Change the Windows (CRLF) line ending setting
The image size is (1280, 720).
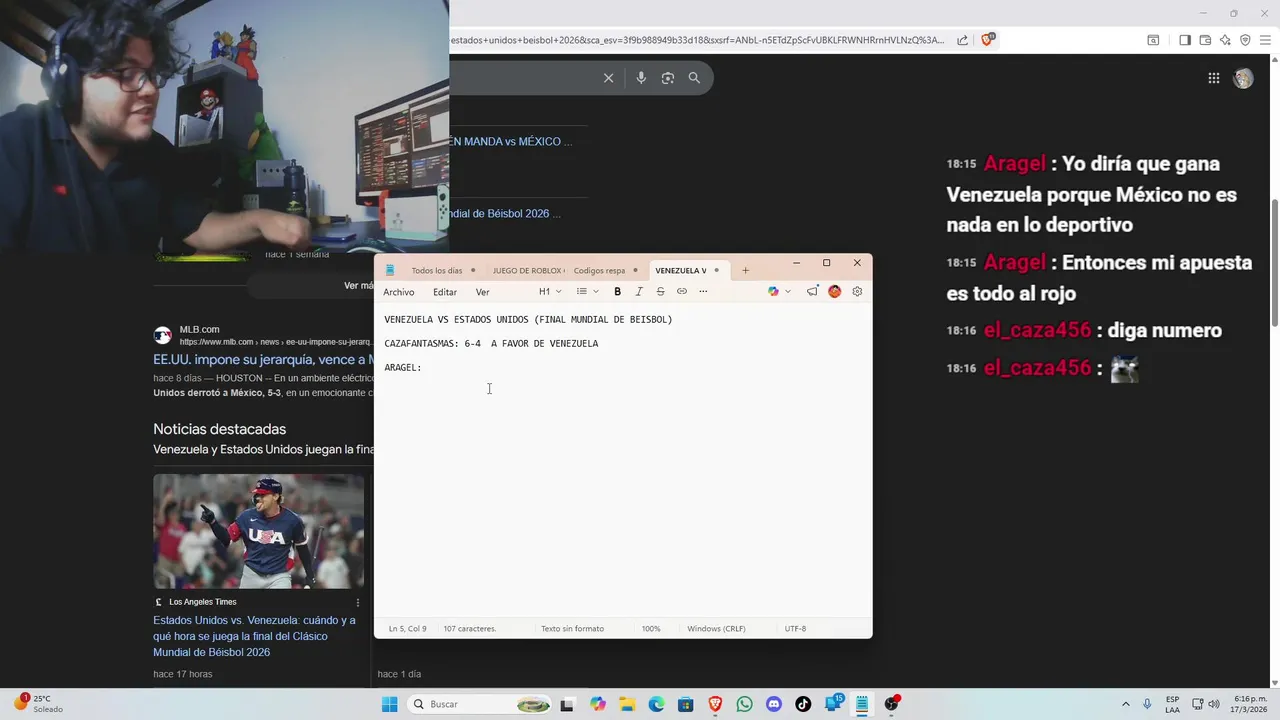pyautogui.click(x=716, y=629)
